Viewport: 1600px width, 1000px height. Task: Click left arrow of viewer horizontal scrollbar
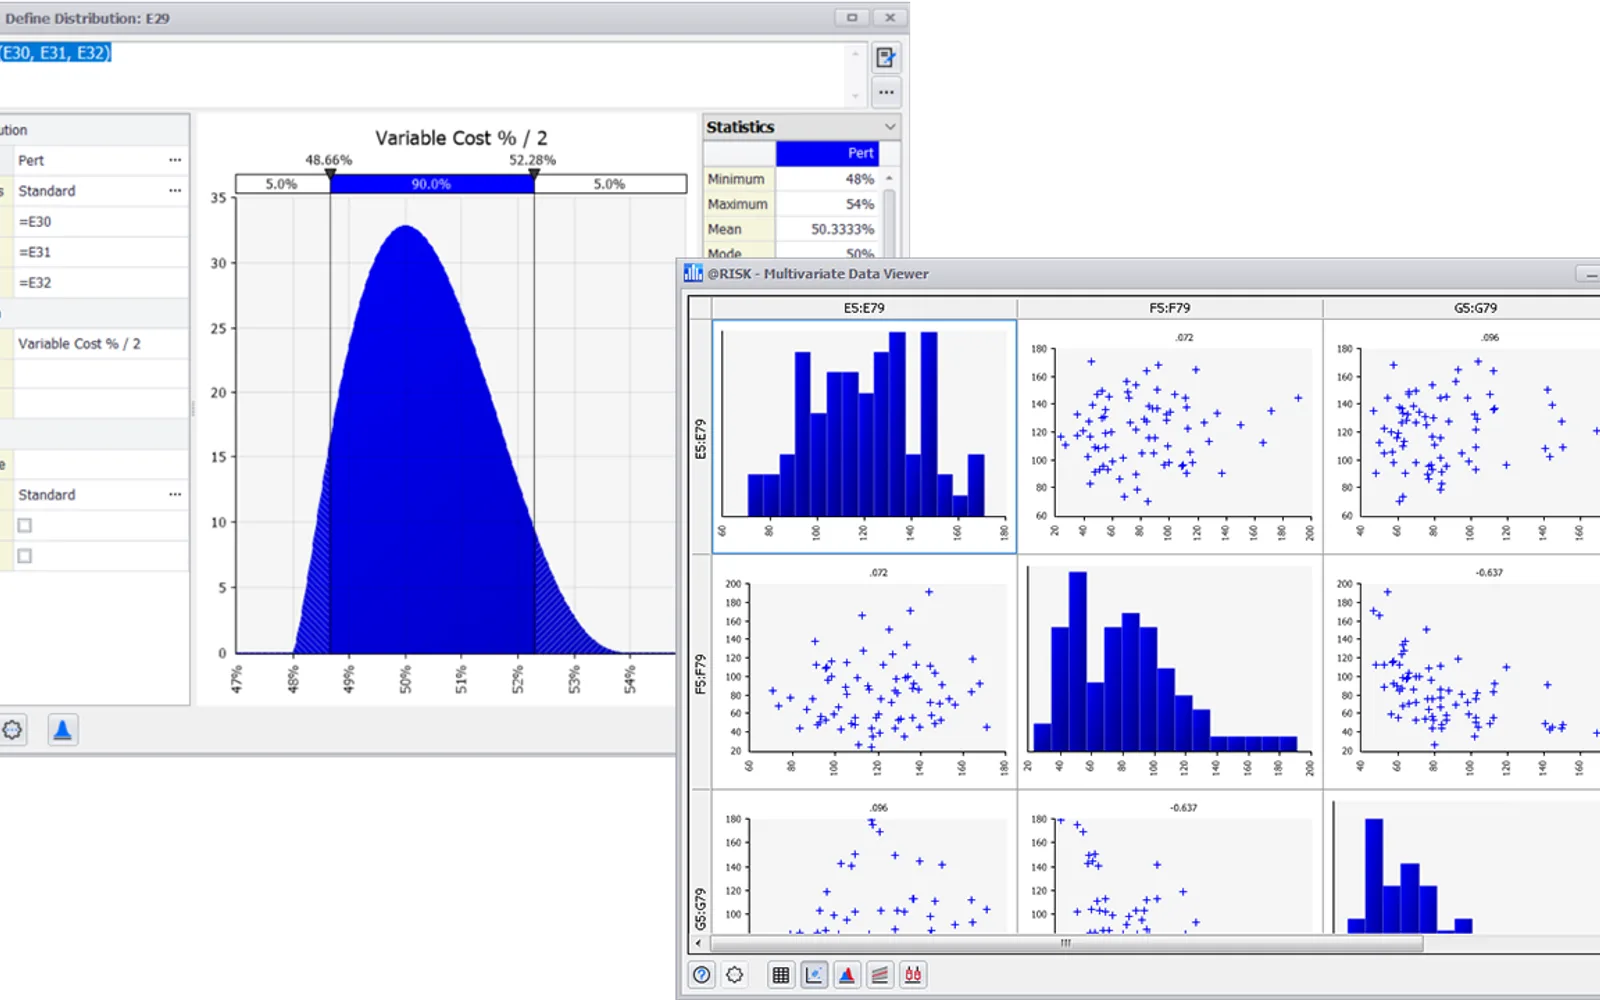tap(698, 943)
